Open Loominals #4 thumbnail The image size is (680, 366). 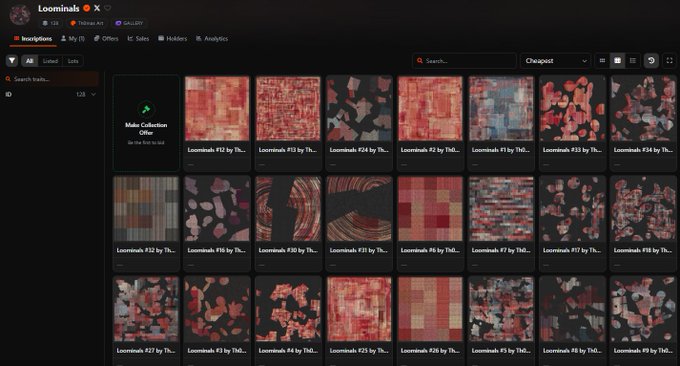pos(288,309)
